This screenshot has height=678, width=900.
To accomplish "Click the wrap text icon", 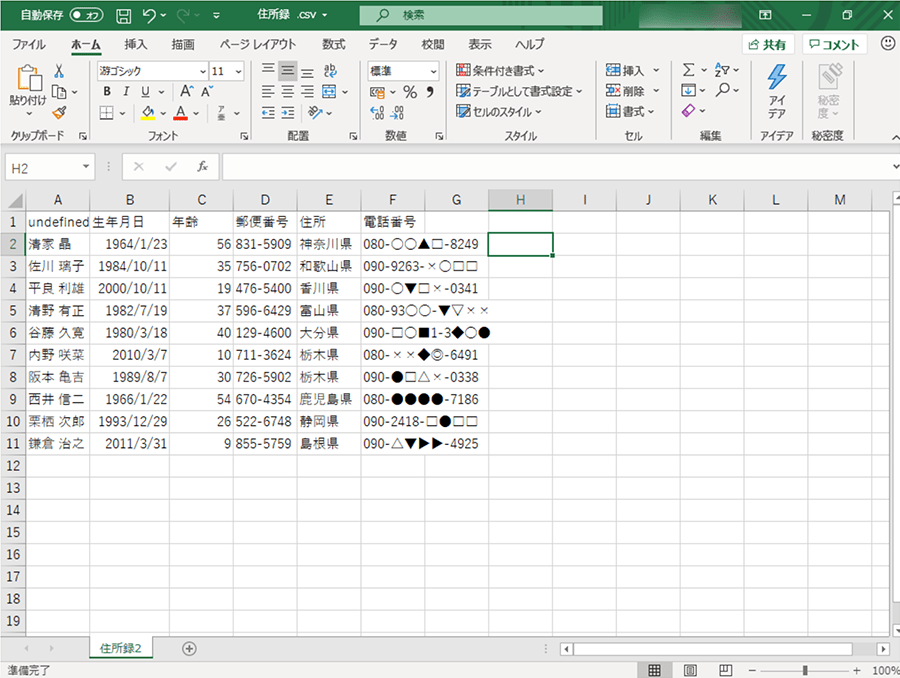I will tap(332, 71).
